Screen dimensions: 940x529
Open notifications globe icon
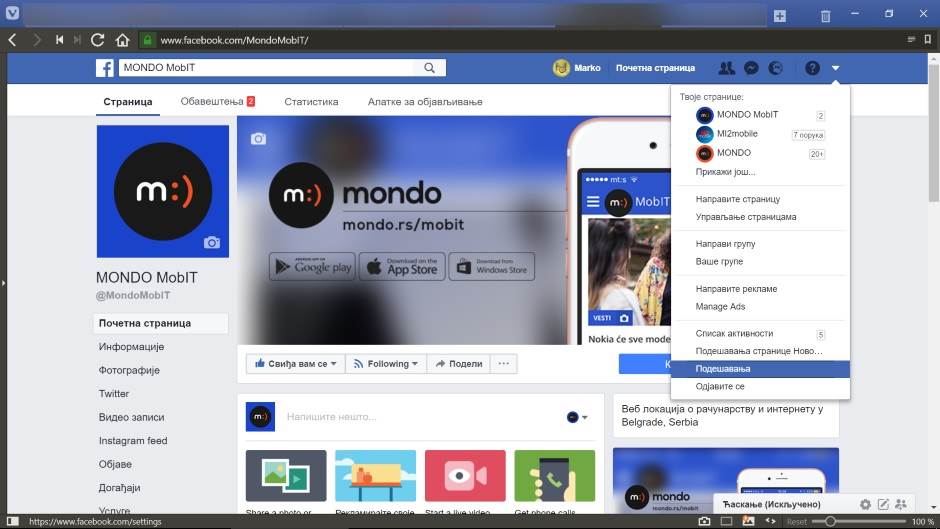(775, 68)
